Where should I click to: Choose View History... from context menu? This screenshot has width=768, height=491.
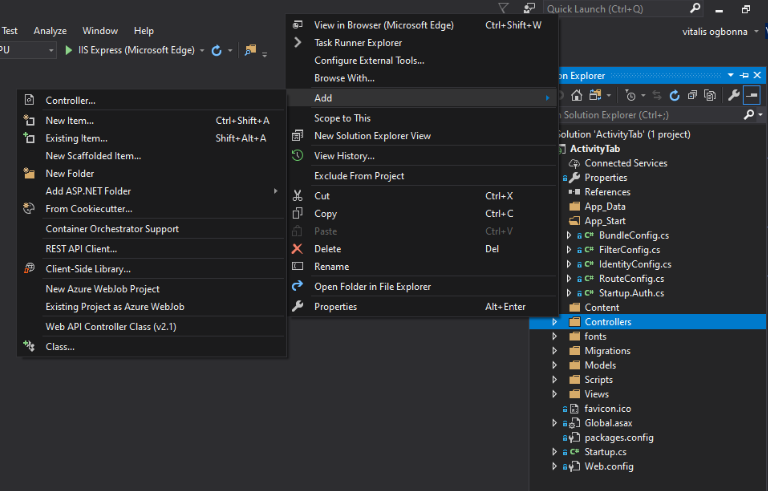click(x=422, y=156)
